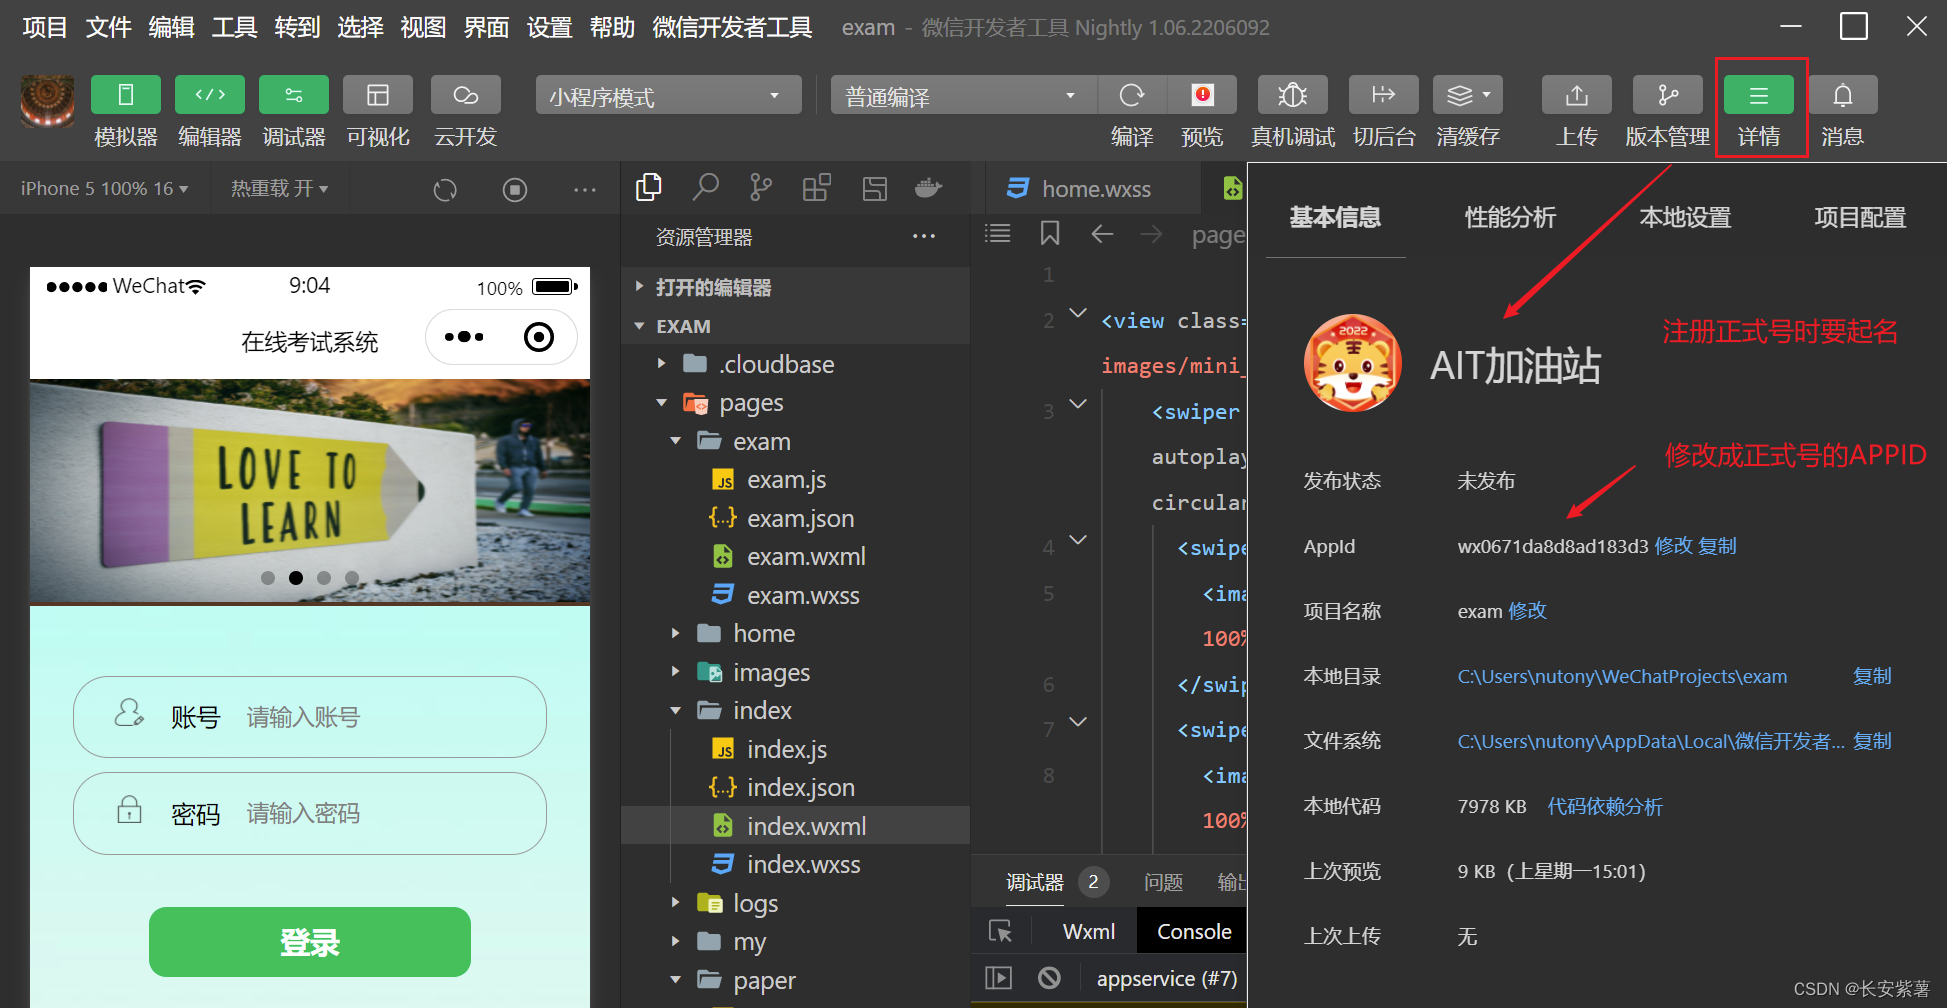Click the compile refresh icon
The width and height of the screenshot is (1947, 1008).
tap(1132, 95)
